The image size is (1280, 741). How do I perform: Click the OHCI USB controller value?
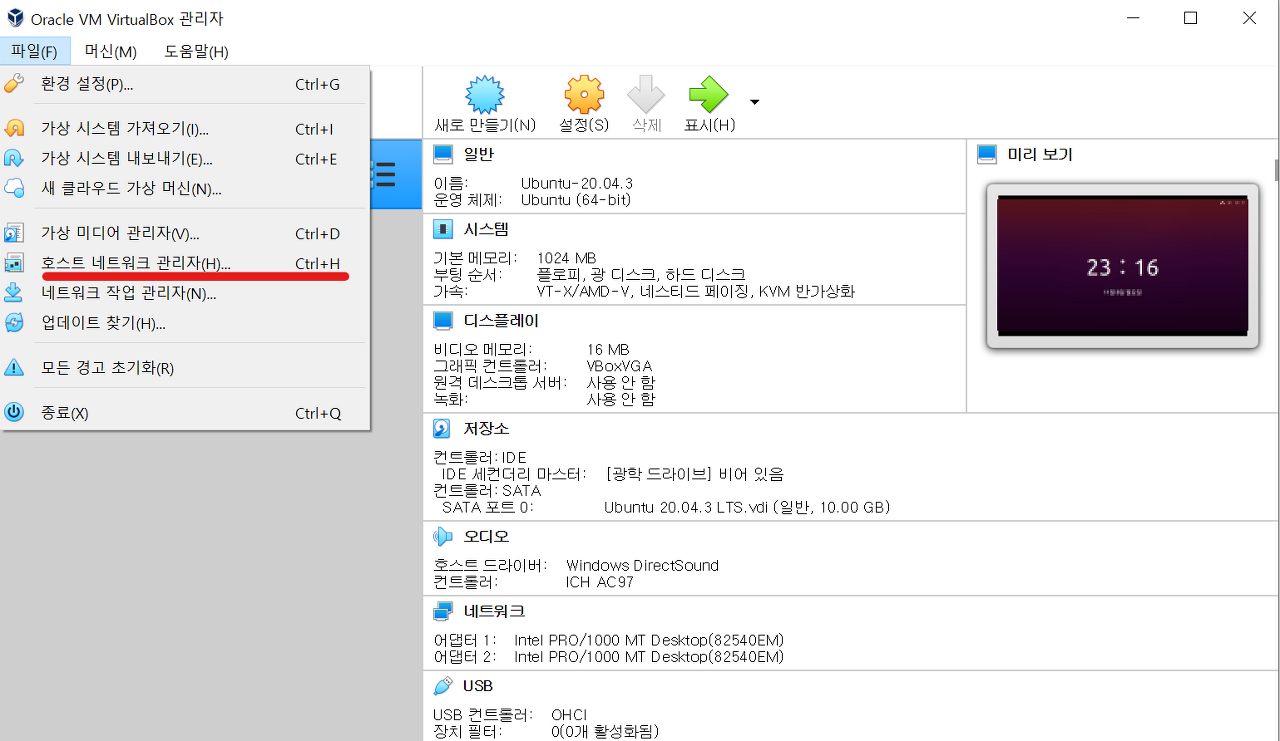[x=571, y=715]
